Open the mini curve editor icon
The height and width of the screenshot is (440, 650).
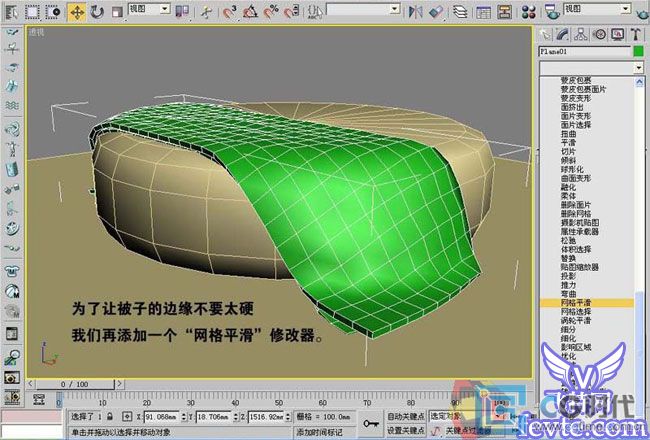pos(39,399)
